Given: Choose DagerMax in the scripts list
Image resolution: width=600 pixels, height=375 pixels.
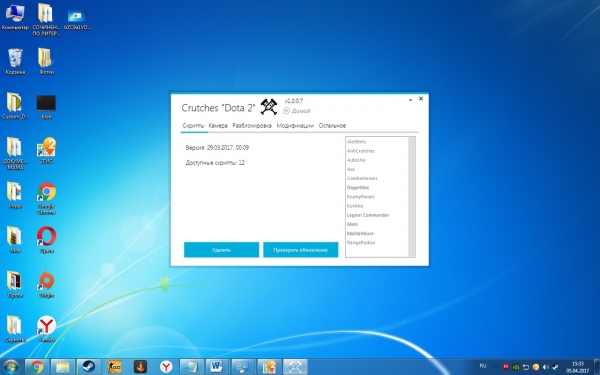Looking at the screenshot, I should point(358,188).
